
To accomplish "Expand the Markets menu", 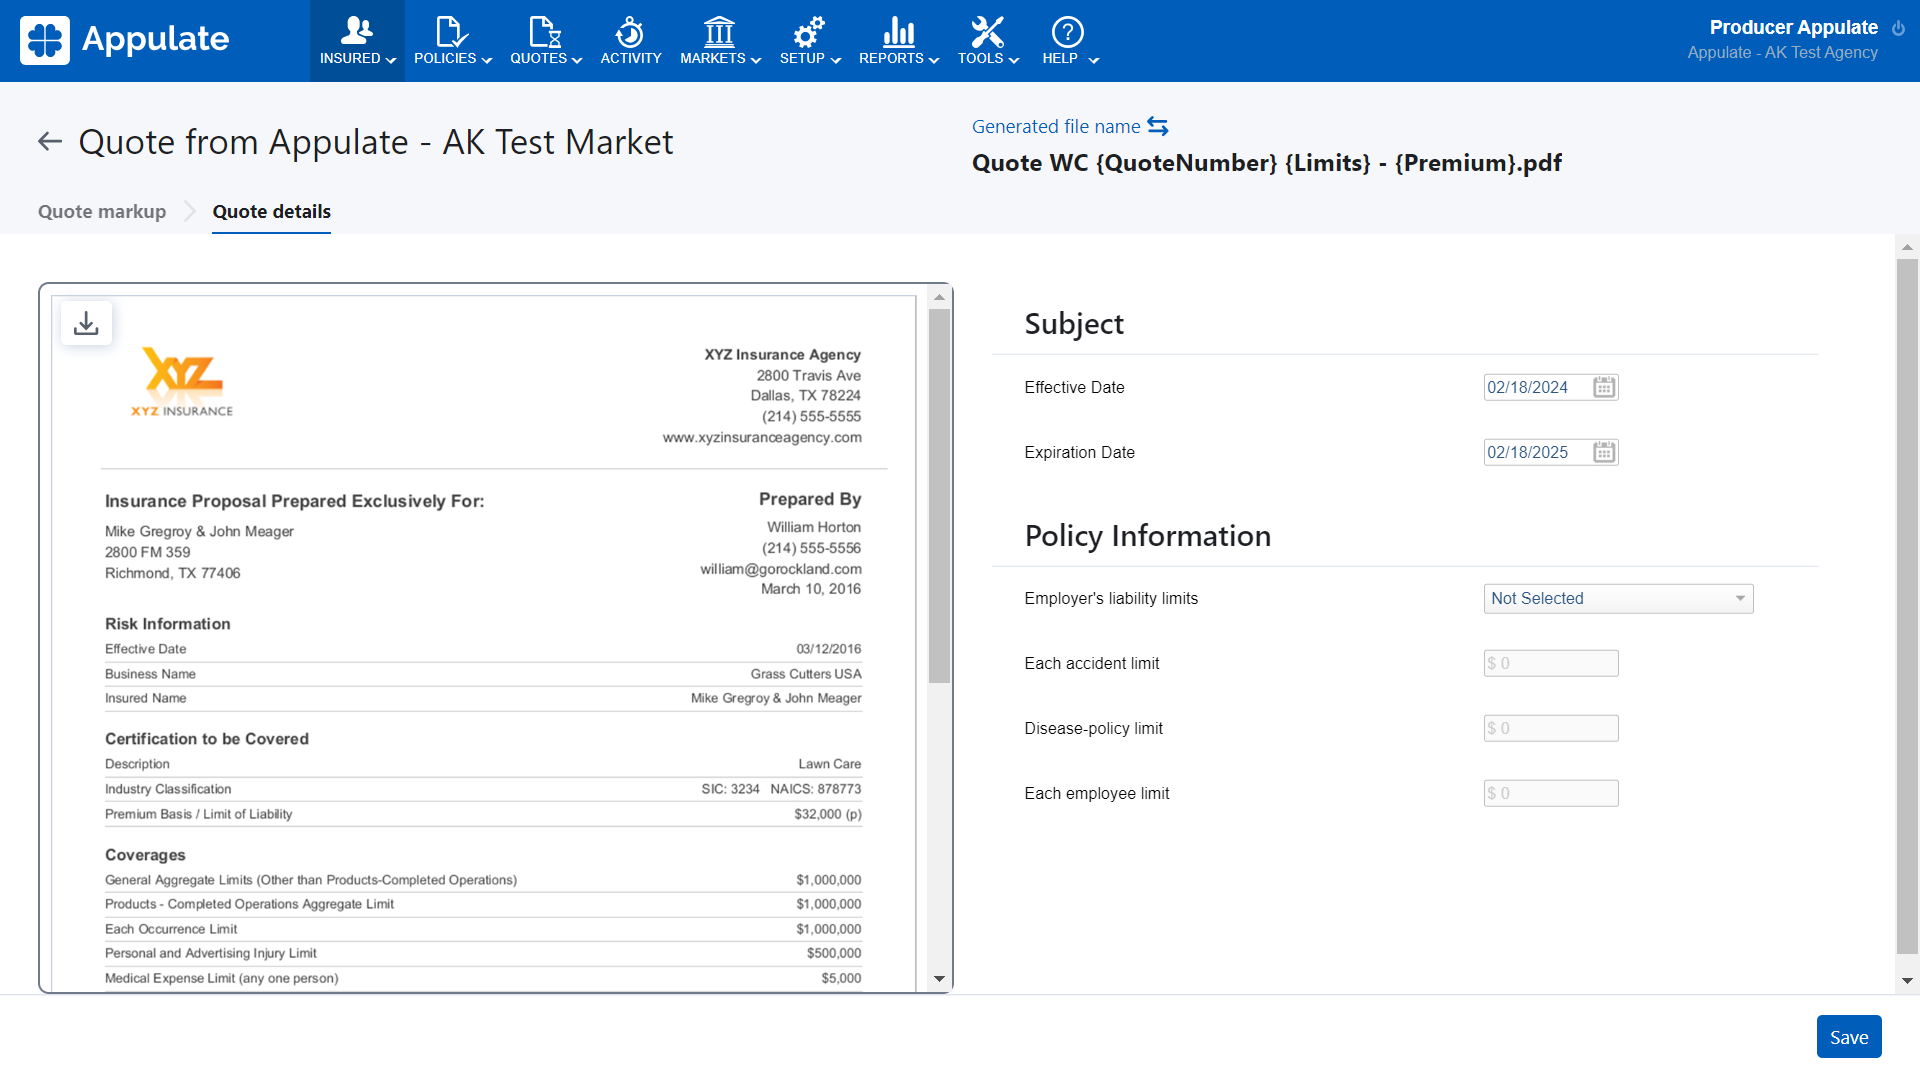I will coord(720,41).
